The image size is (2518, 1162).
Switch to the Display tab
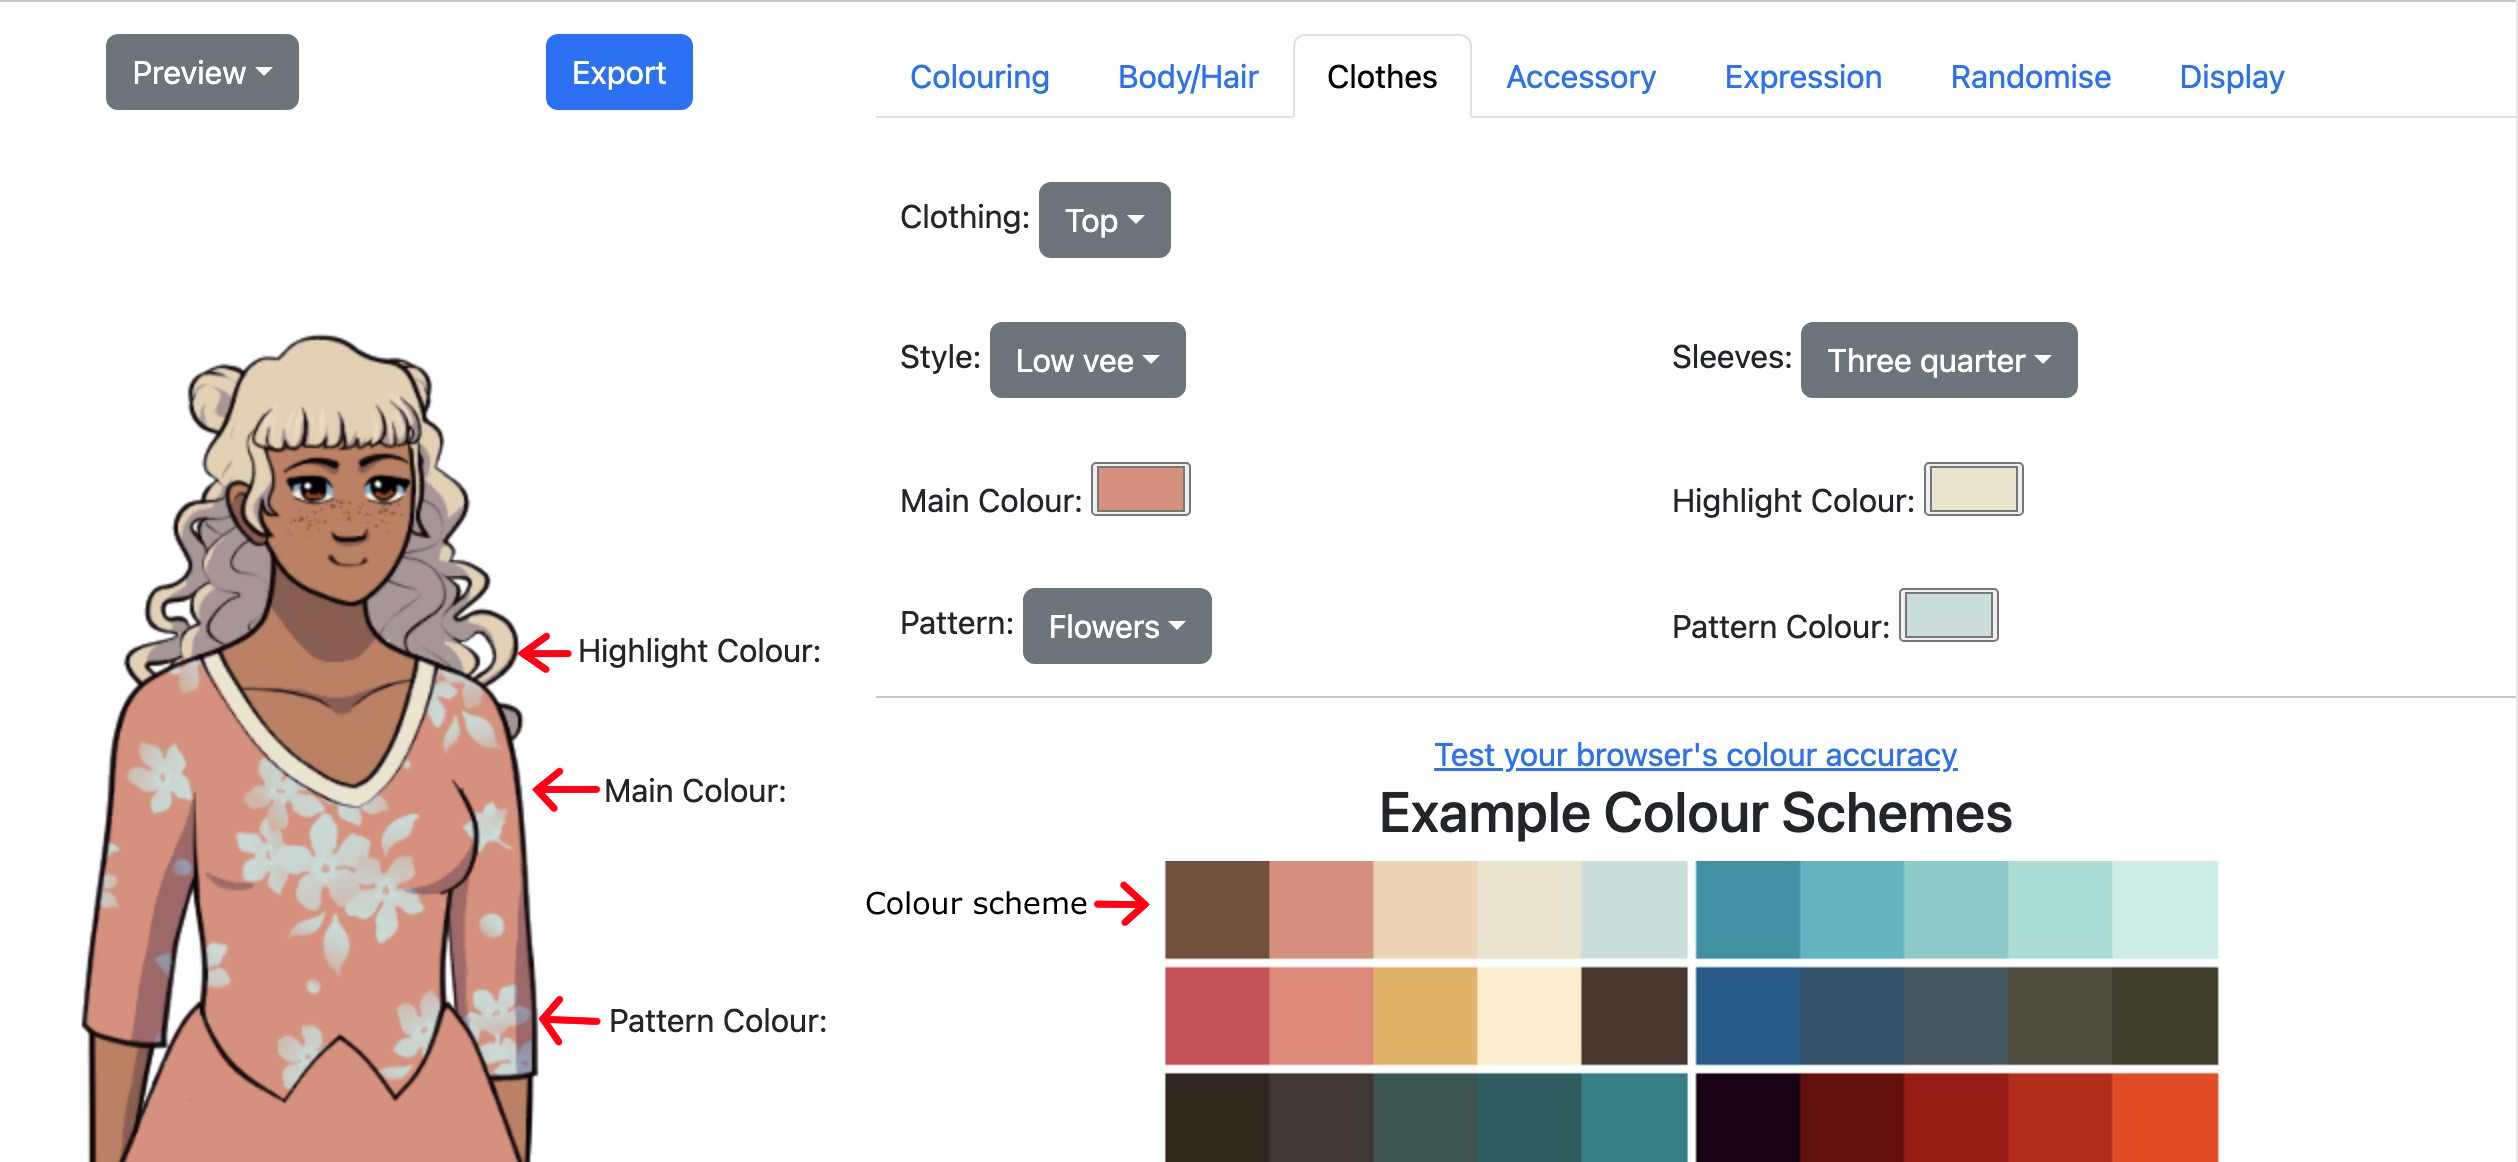point(2231,77)
